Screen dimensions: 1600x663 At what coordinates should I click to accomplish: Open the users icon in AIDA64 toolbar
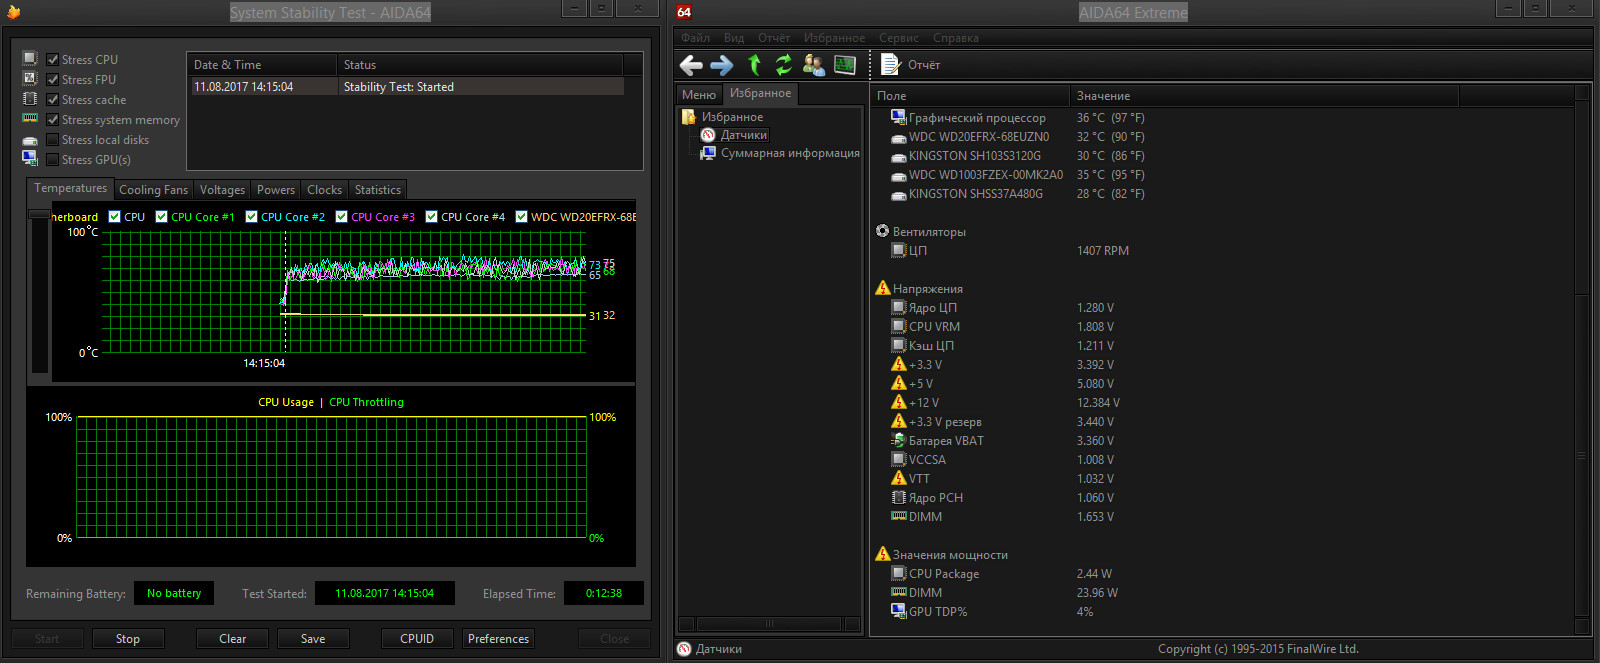814,65
